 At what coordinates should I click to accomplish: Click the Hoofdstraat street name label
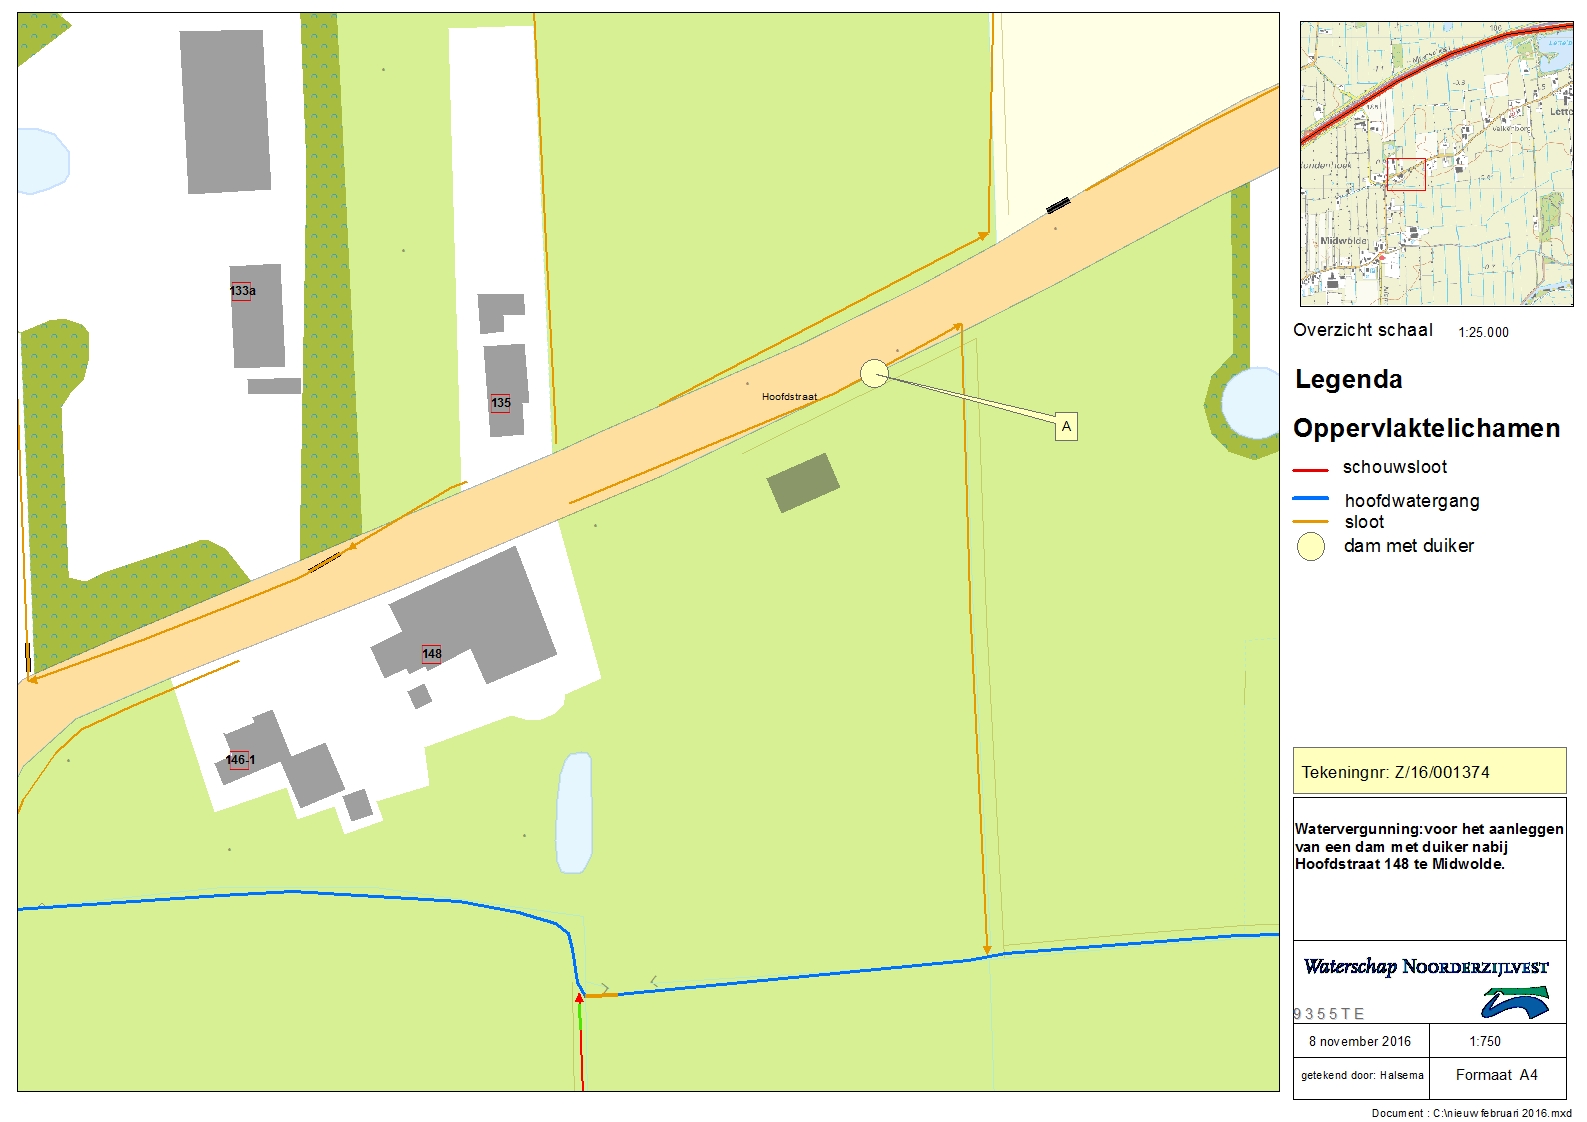point(789,397)
